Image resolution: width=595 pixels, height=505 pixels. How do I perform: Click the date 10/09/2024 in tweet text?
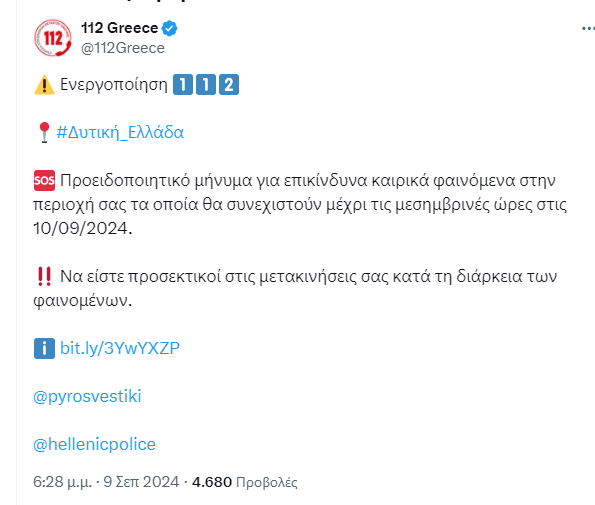click(83, 228)
